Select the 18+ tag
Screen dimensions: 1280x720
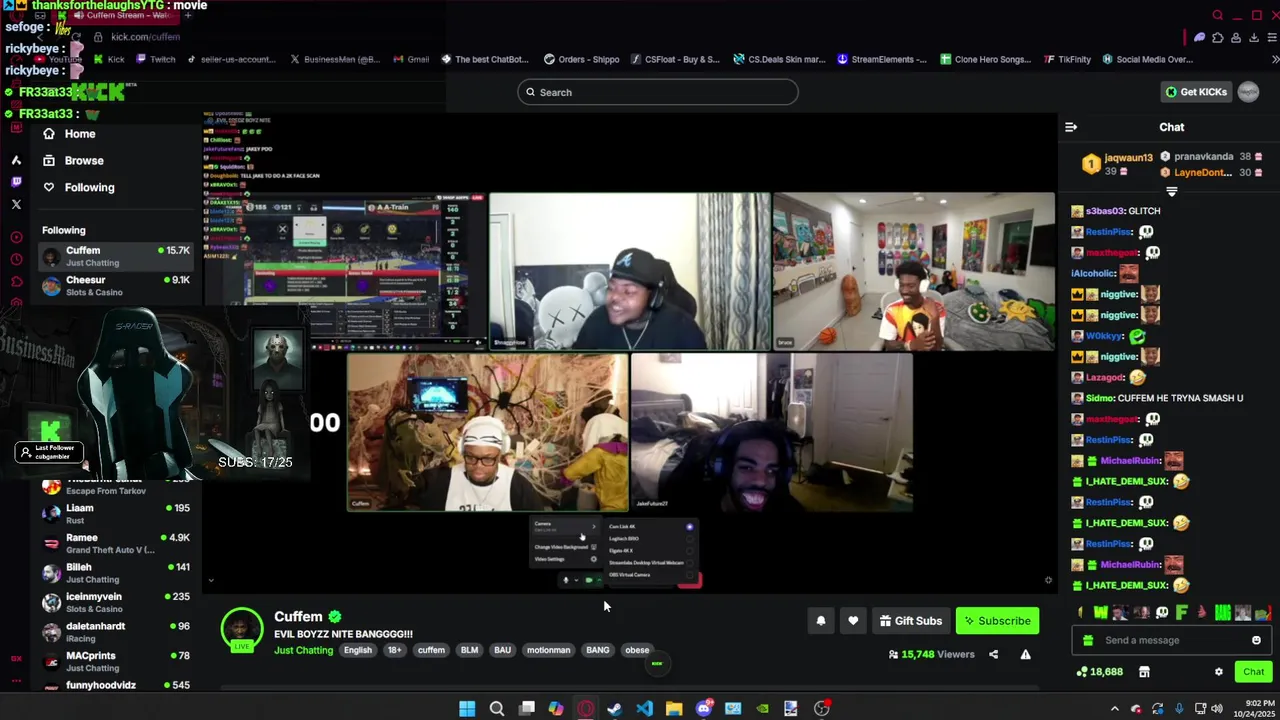[x=394, y=650]
